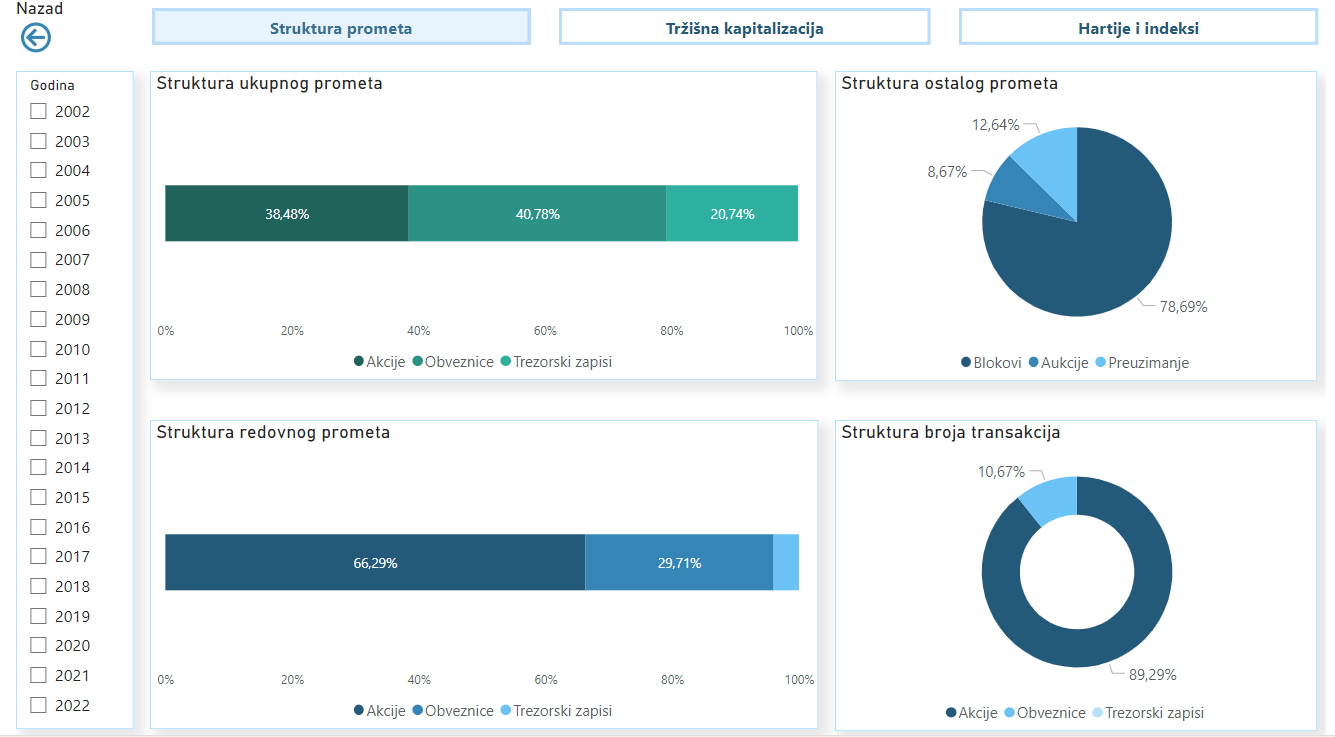Screen dimensions: 1335x737
Task: Select the Struktura prometa button
Action: pyautogui.click(x=341, y=28)
